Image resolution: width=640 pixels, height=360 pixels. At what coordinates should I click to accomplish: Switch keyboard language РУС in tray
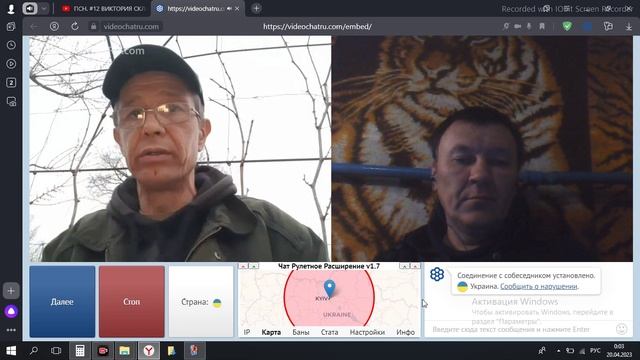(596, 351)
